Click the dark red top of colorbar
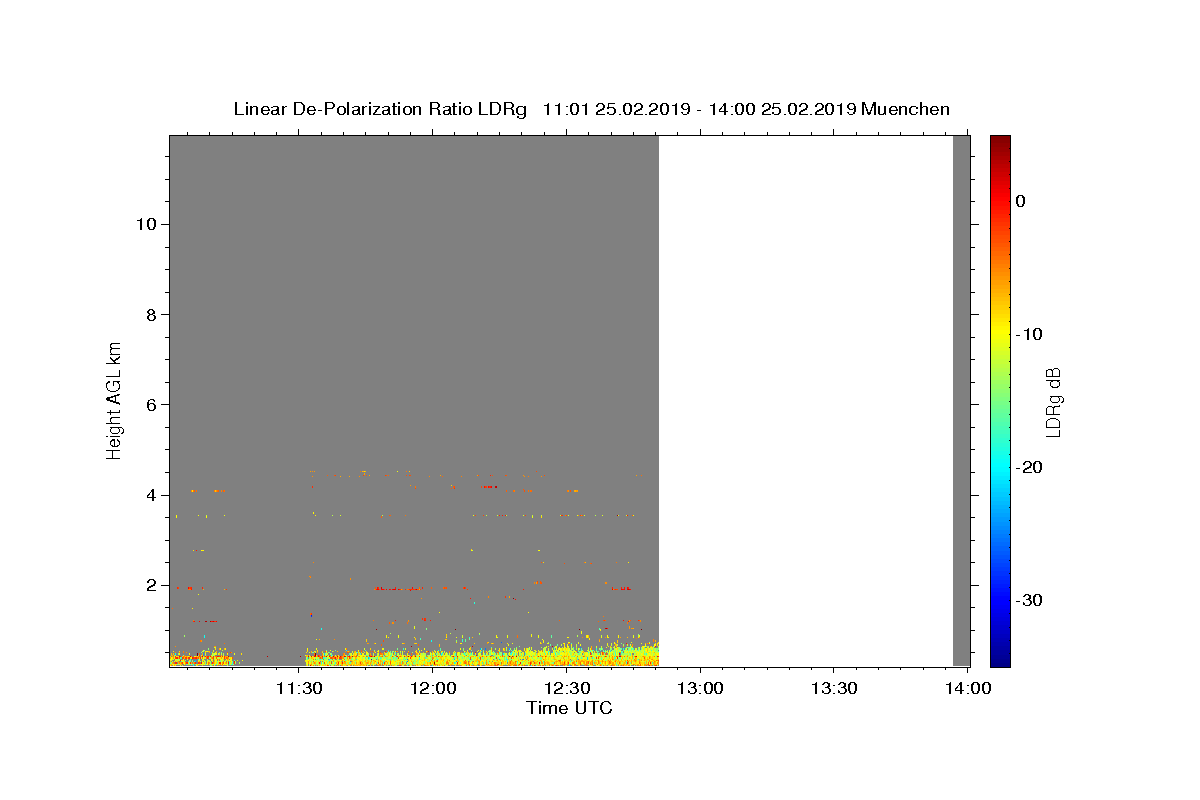 (1000, 143)
